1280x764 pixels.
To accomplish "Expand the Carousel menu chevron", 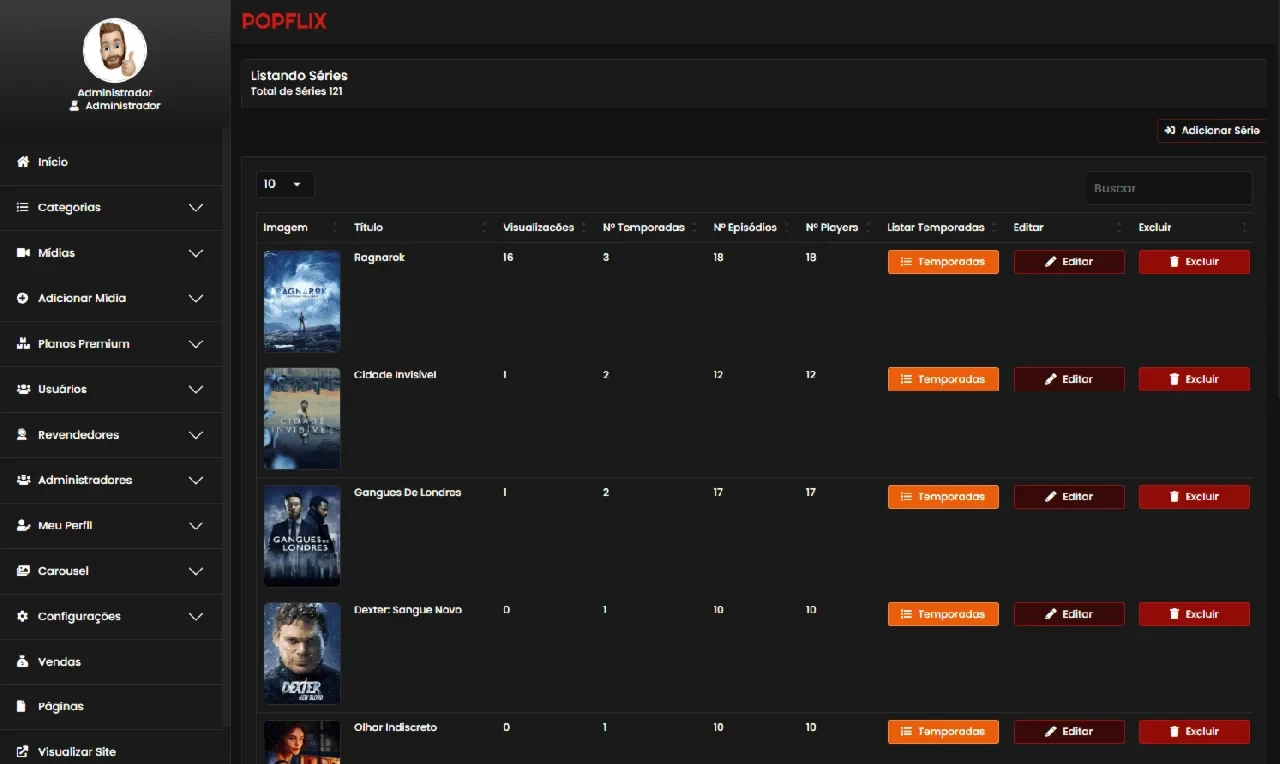I will (196, 571).
